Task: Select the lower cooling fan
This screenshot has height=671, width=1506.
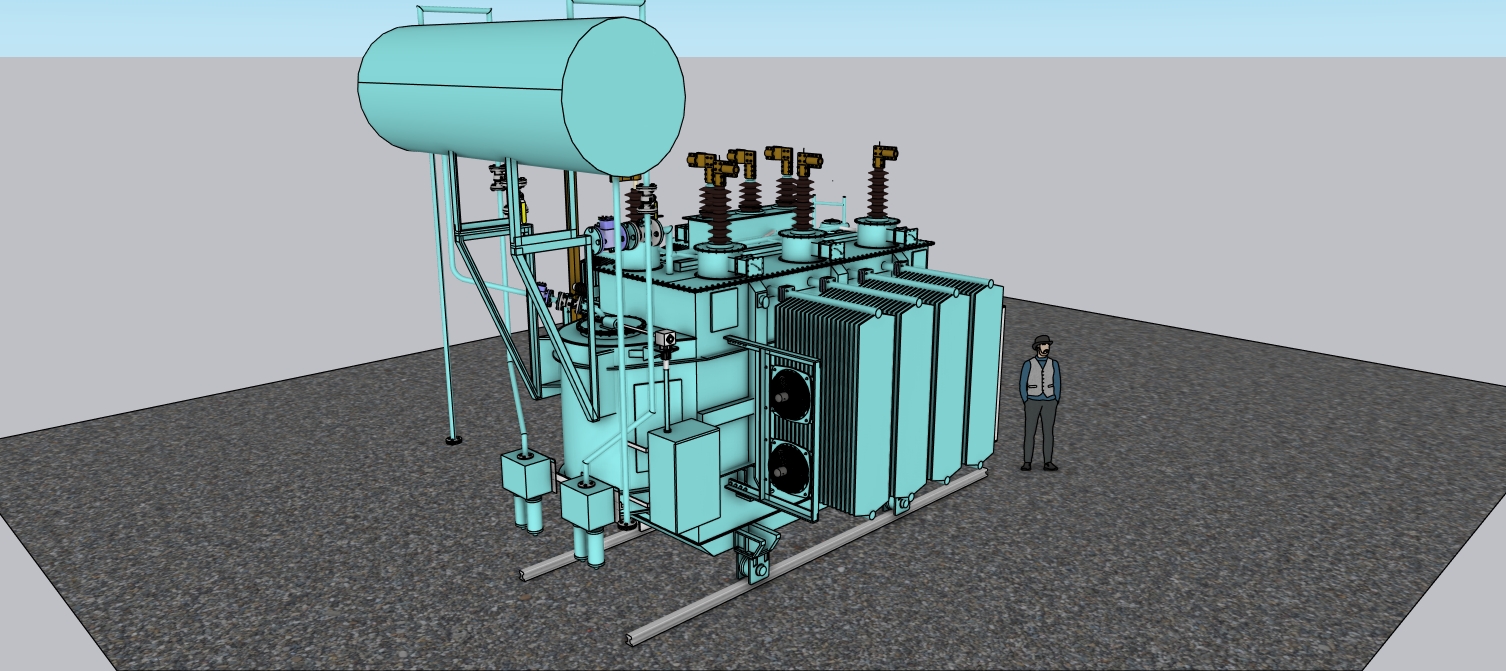Action: point(790,469)
